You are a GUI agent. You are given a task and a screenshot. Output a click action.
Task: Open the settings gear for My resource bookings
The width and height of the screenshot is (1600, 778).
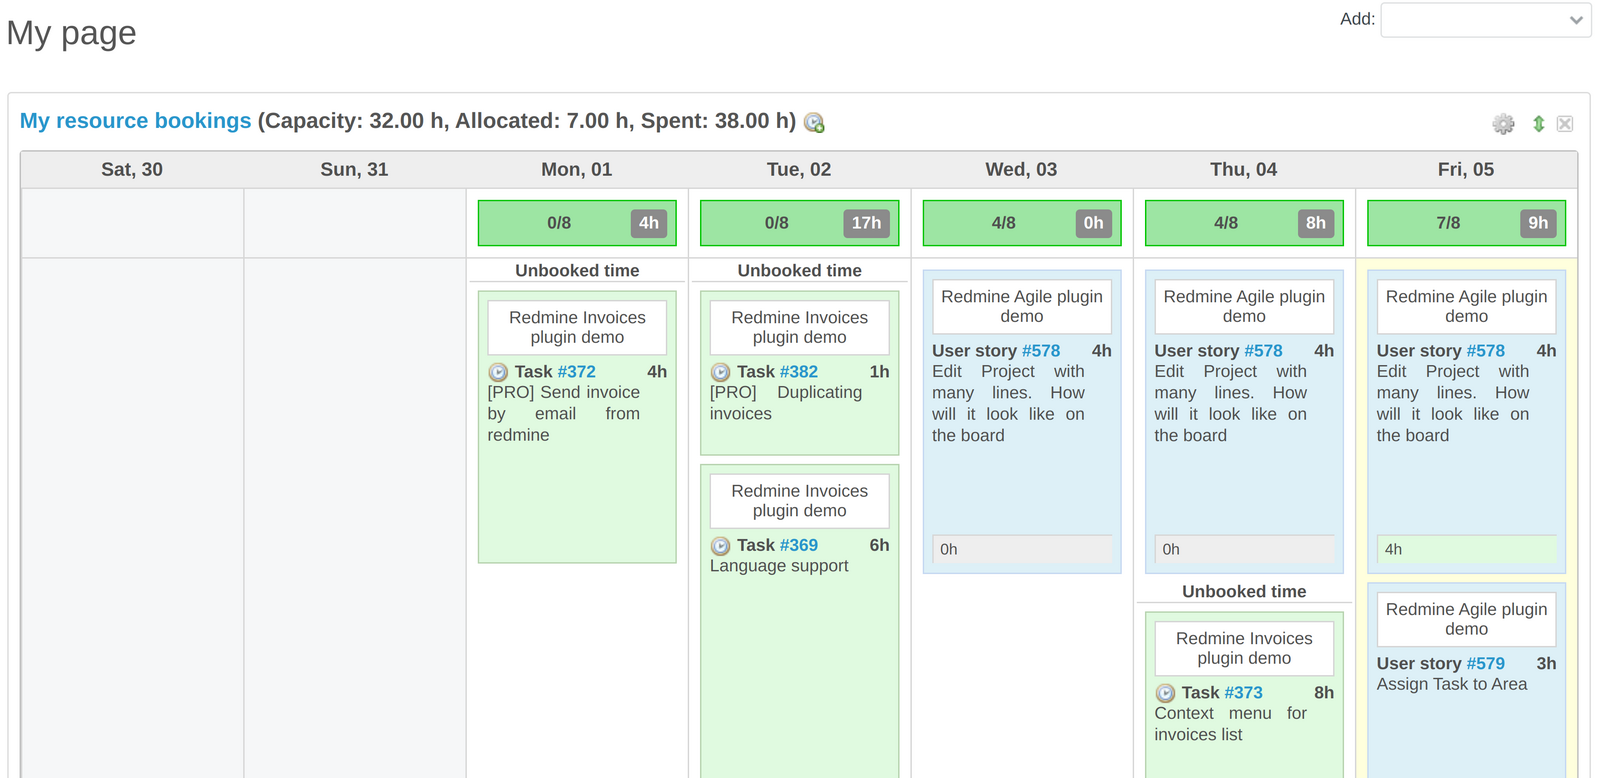[x=1503, y=123]
